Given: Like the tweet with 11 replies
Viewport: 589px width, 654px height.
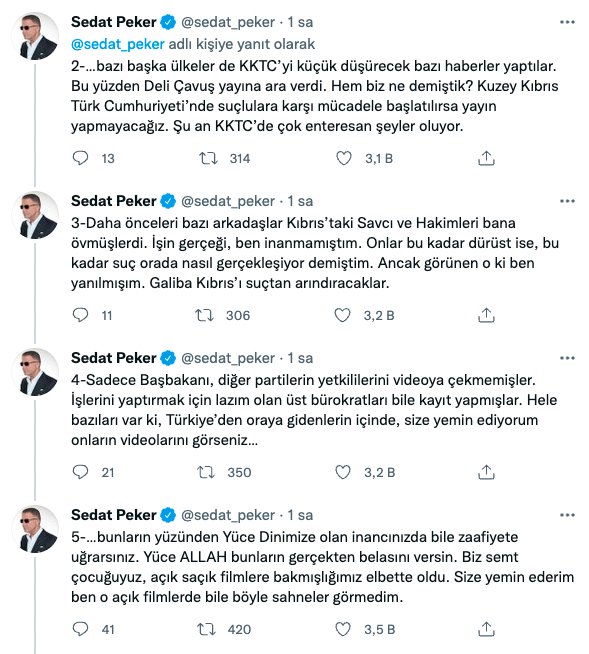Looking at the screenshot, I should (342, 315).
